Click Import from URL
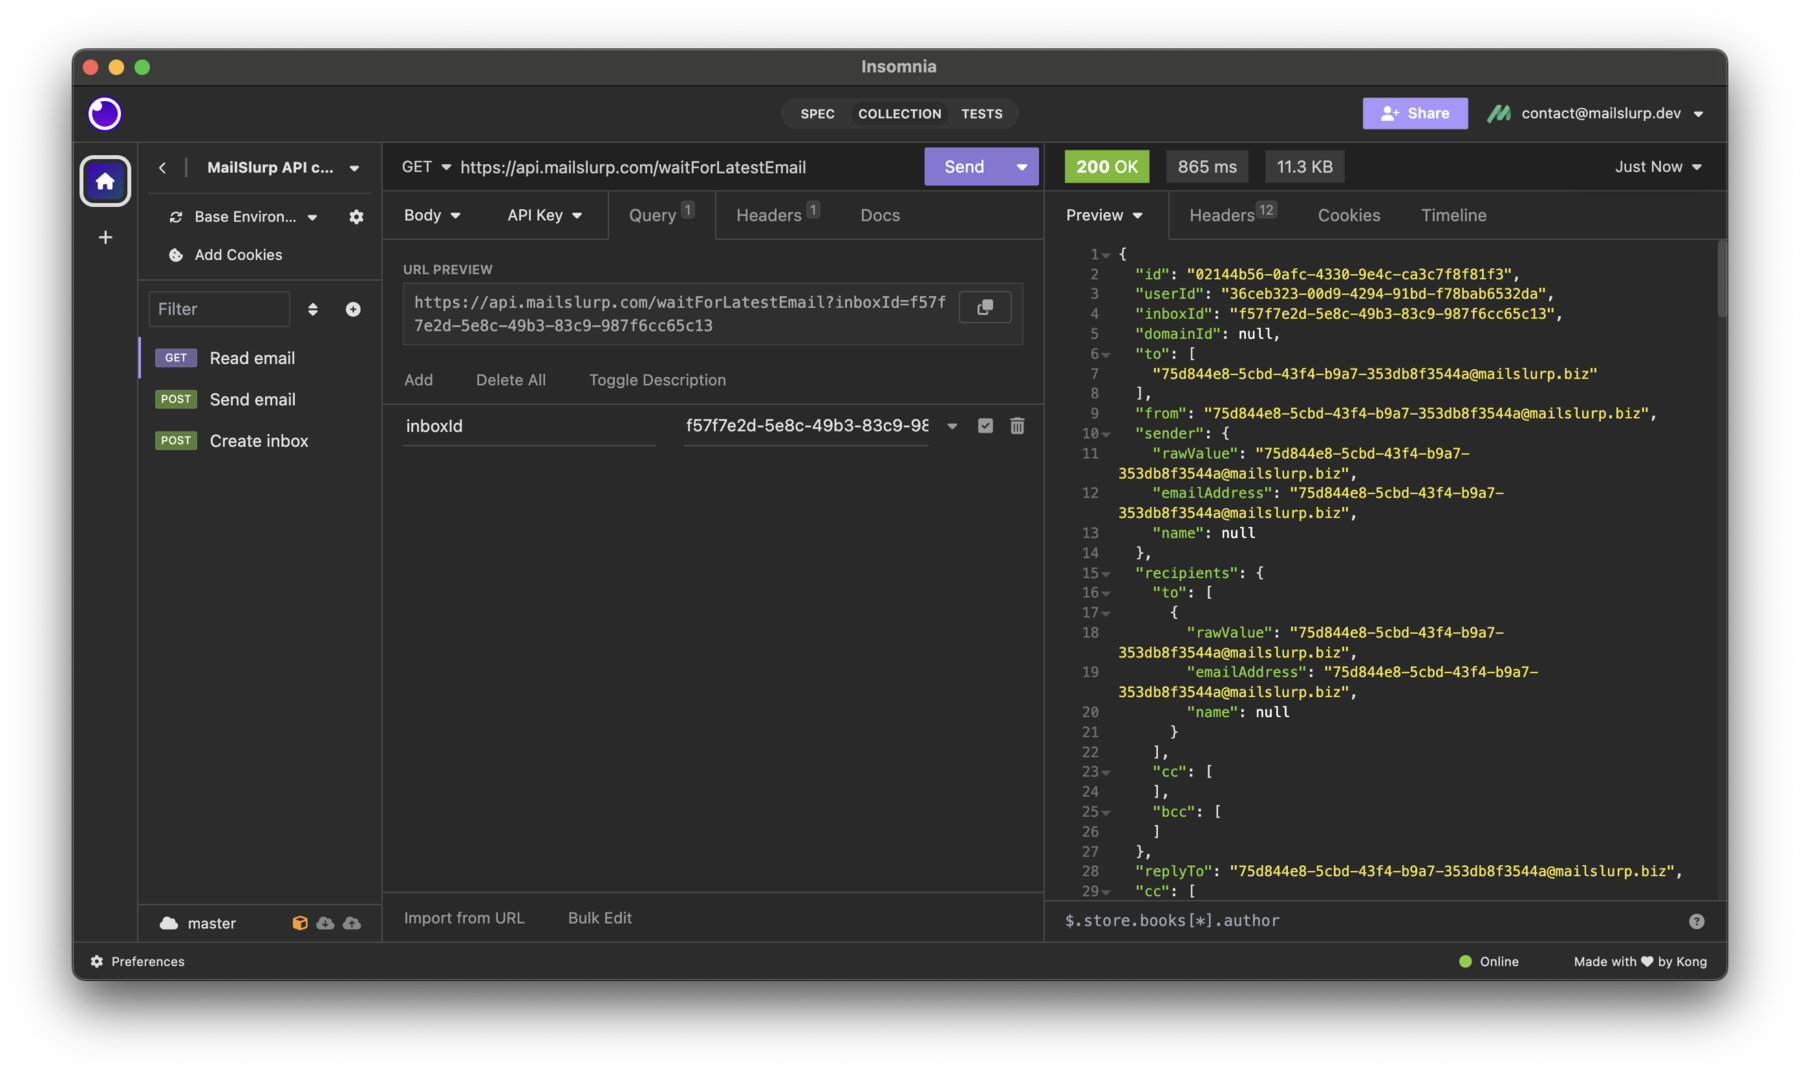 click(464, 918)
